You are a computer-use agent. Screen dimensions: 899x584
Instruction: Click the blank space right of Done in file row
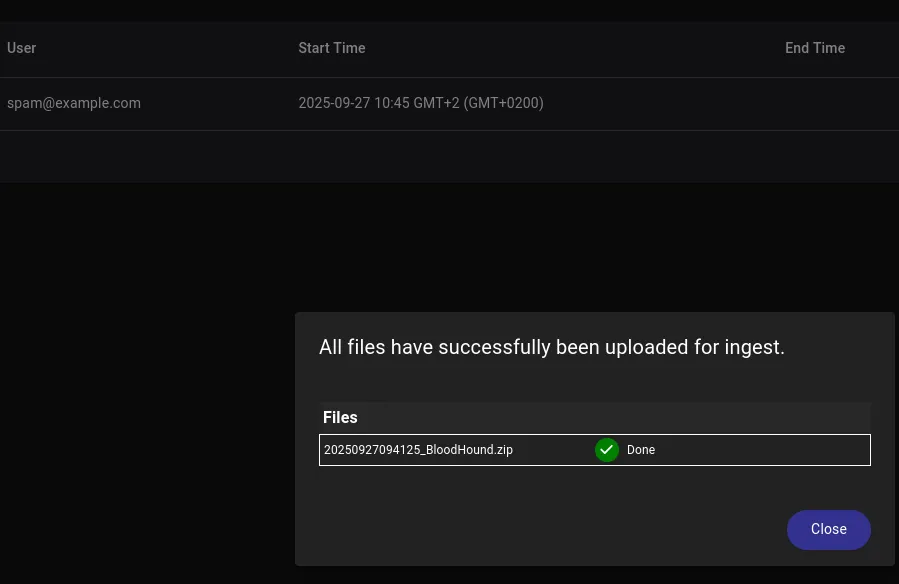click(x=760, y=450)
